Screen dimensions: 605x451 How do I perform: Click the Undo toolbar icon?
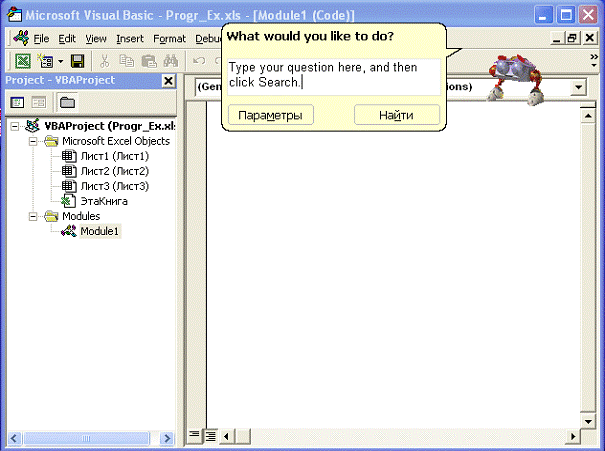click(x=199, y=61)
